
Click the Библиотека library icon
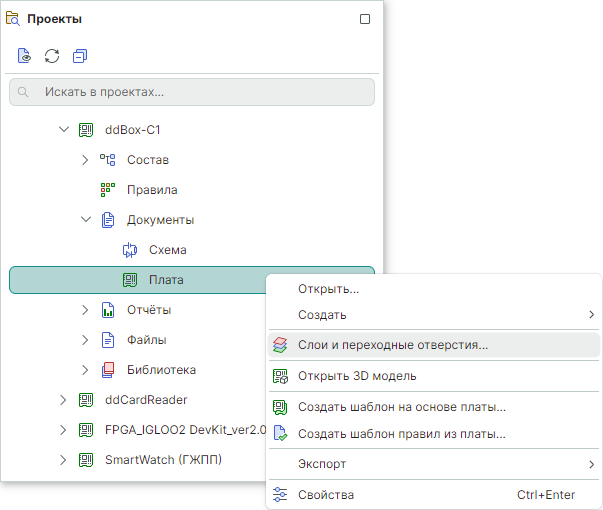click(x=108, y=370)
